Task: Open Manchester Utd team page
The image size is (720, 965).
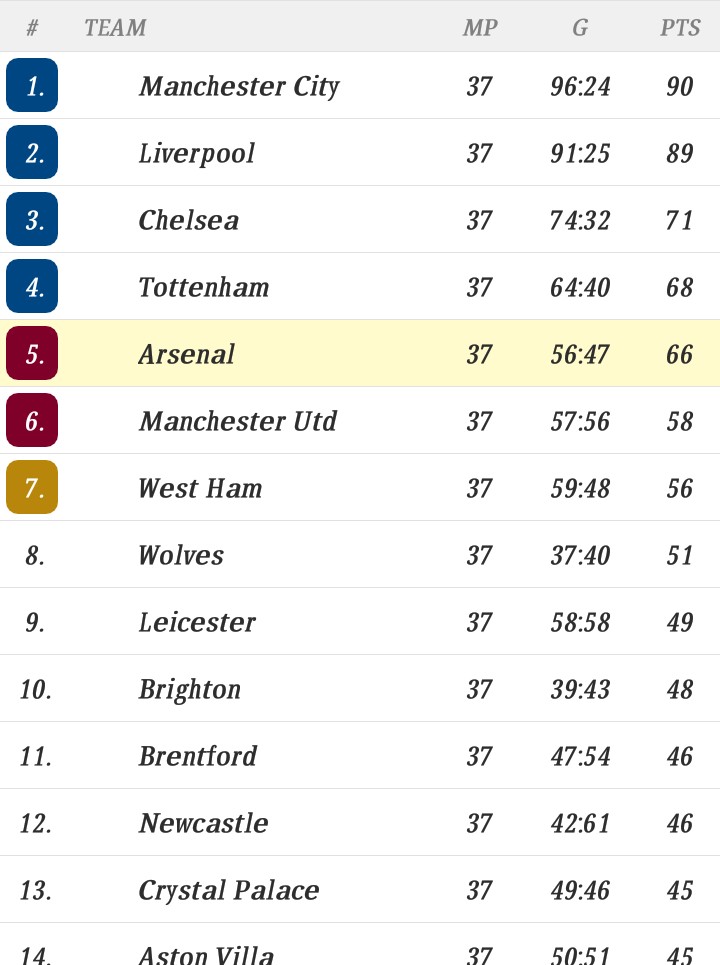Action: click(x=238, y=422)
